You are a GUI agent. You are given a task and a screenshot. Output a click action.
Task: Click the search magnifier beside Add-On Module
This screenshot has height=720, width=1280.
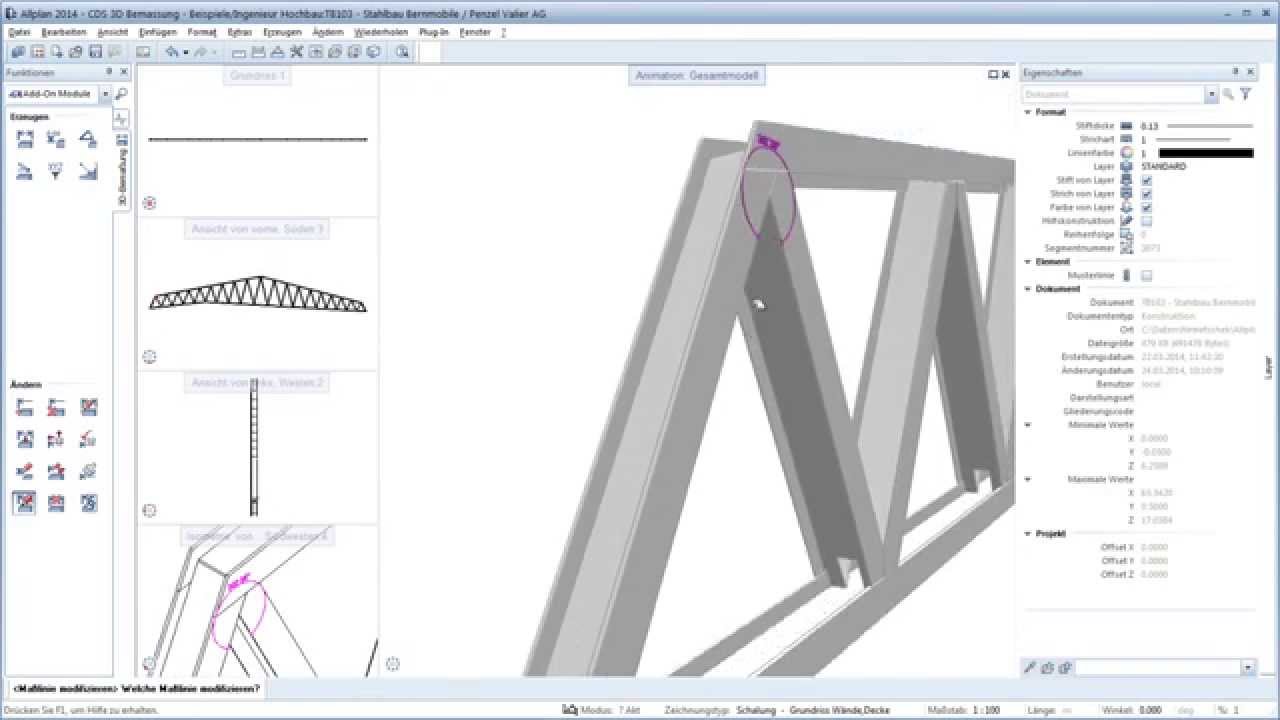click(121, 94)
